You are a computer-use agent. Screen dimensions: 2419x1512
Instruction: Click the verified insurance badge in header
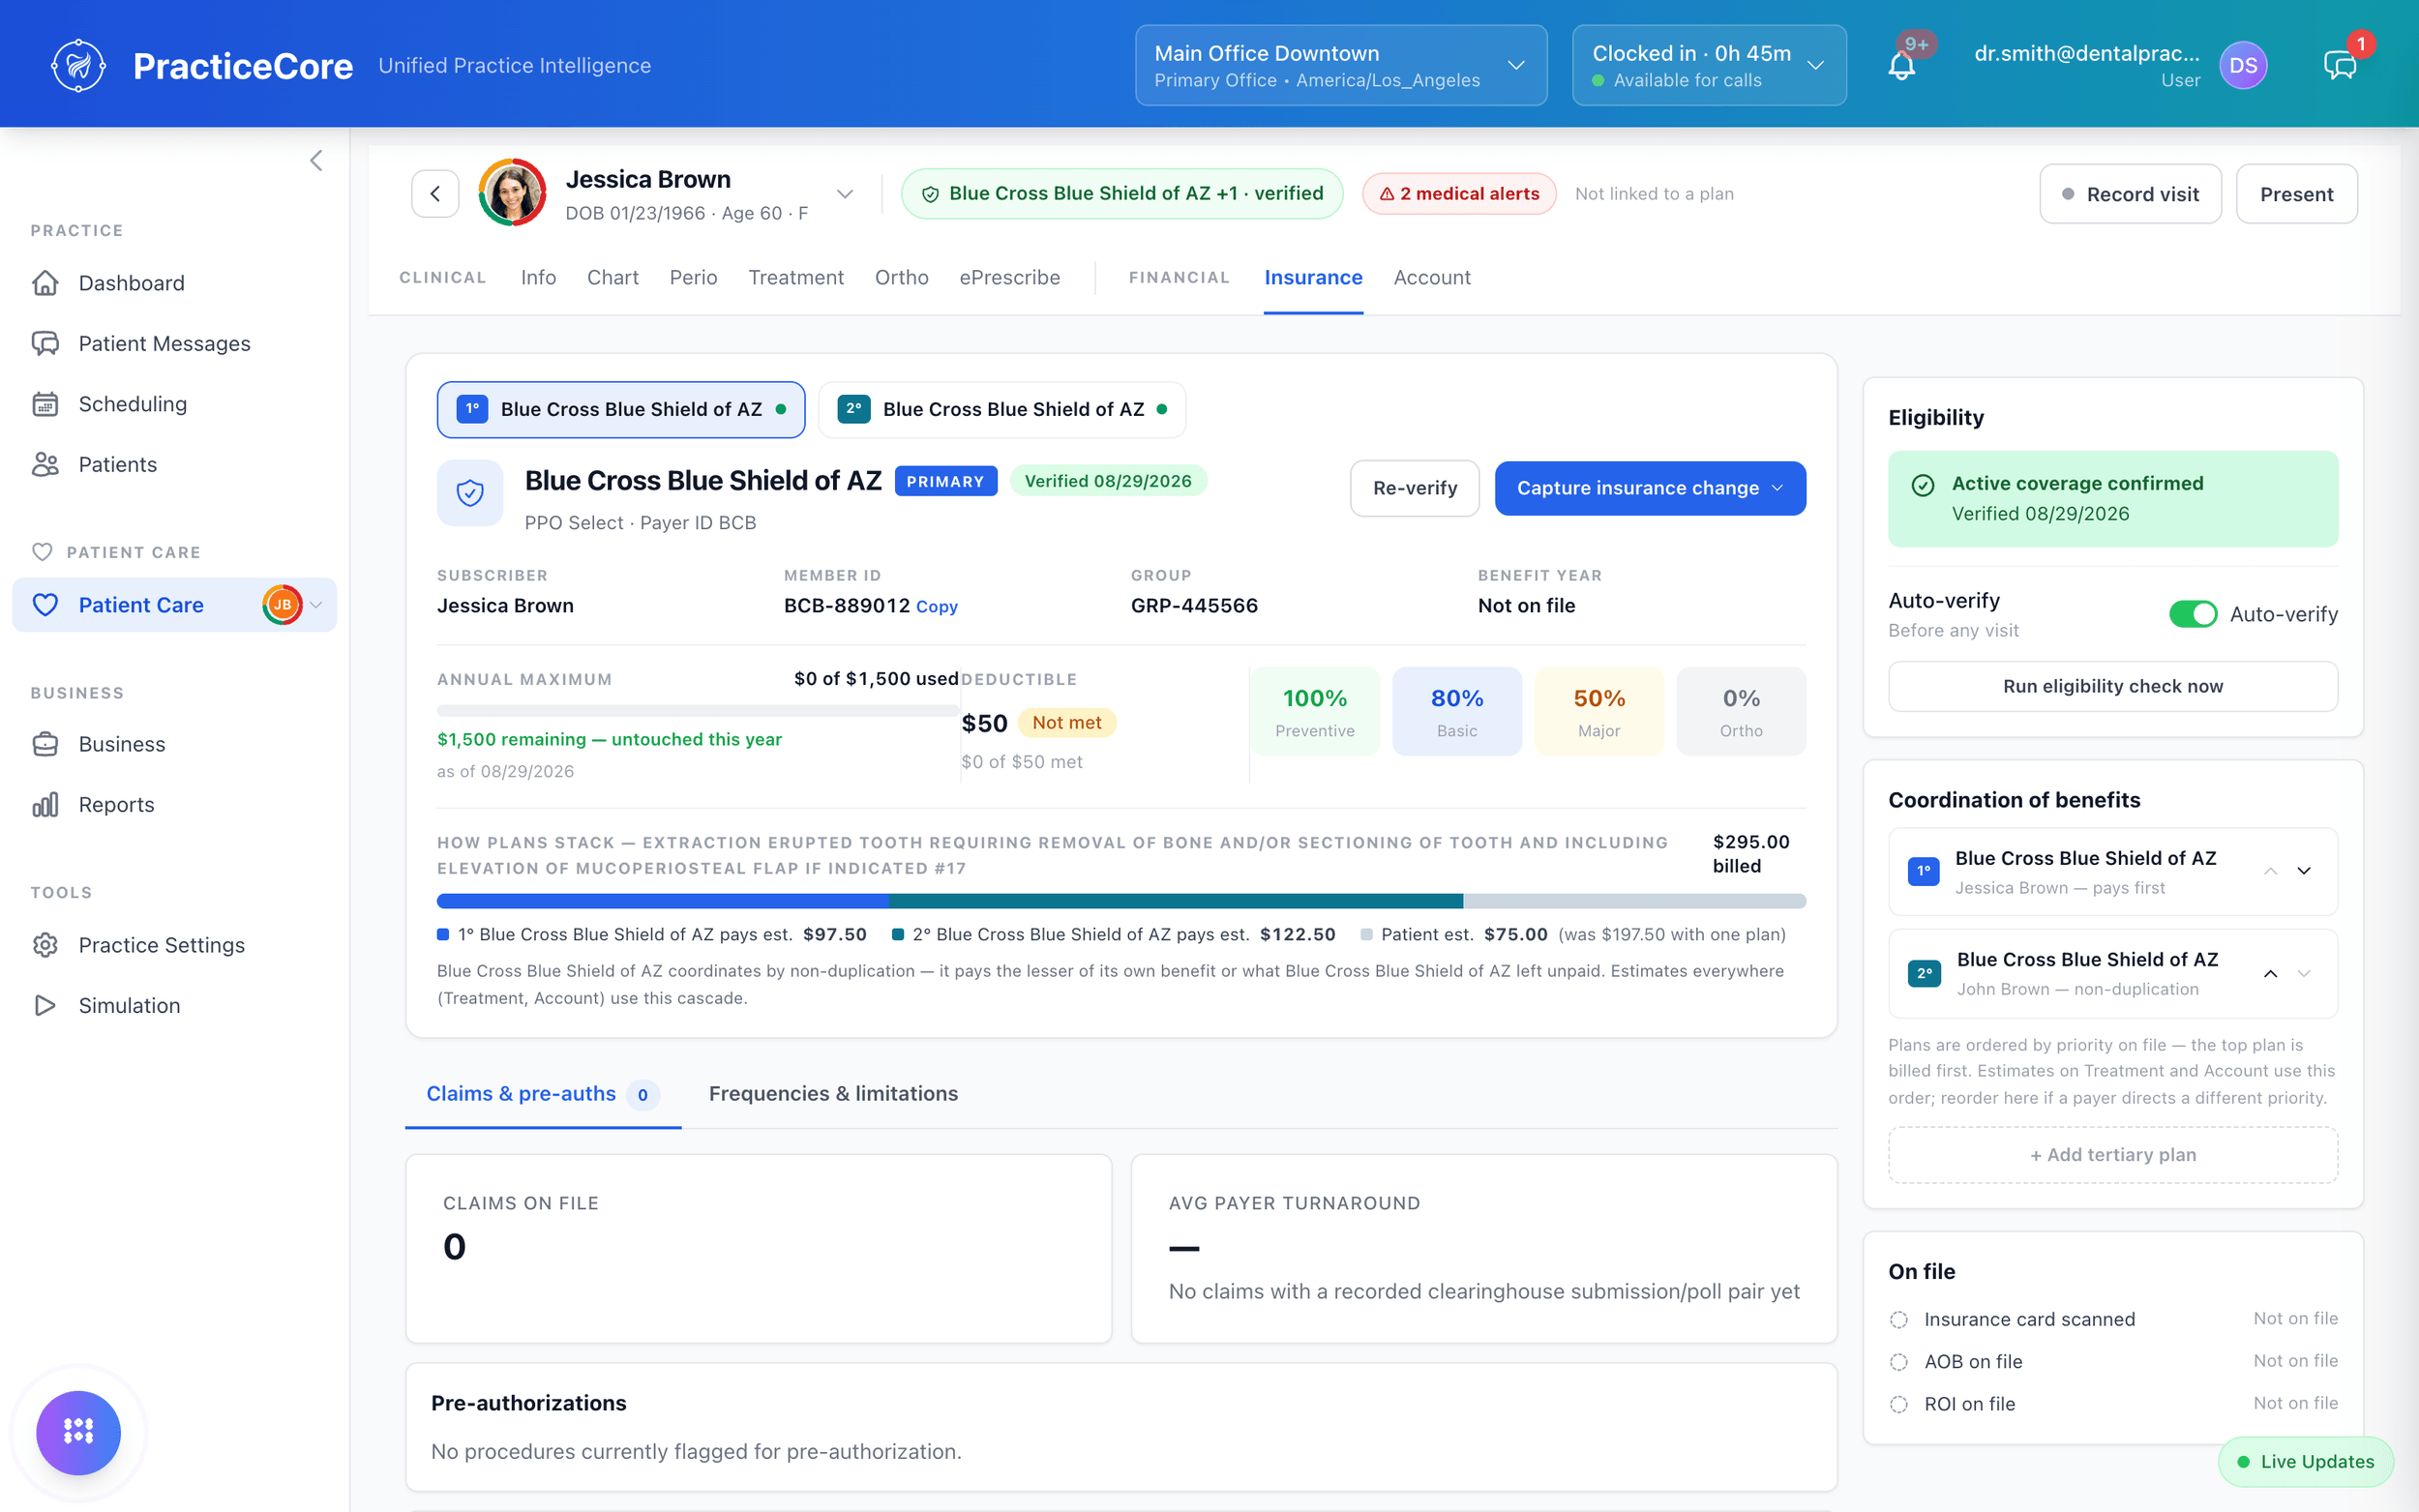(x=1121, y=194)
